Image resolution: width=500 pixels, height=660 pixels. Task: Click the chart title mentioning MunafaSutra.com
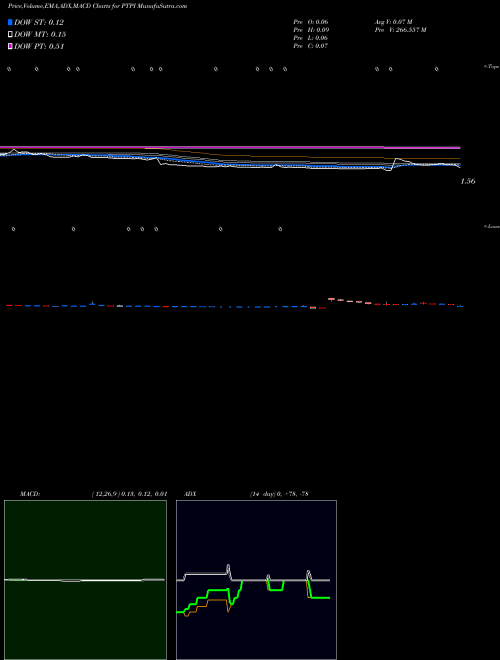(x=98, y=6)
